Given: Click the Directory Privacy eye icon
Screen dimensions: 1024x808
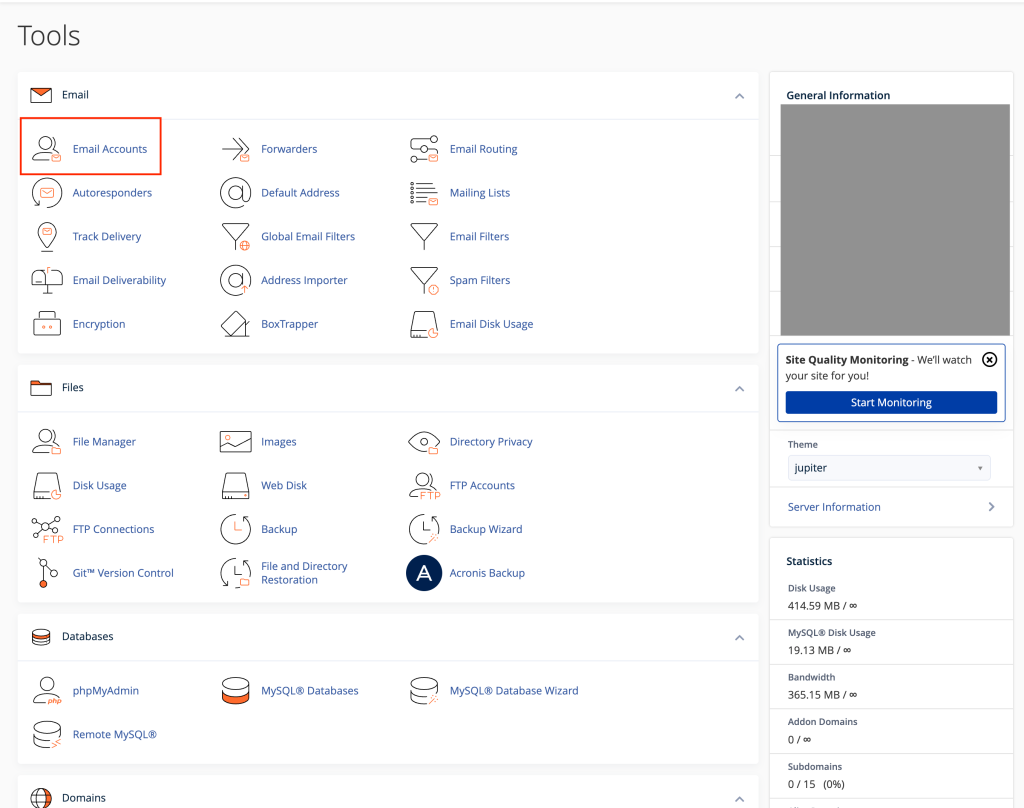Looking at the screenshot, I should [x=424, y=442].
